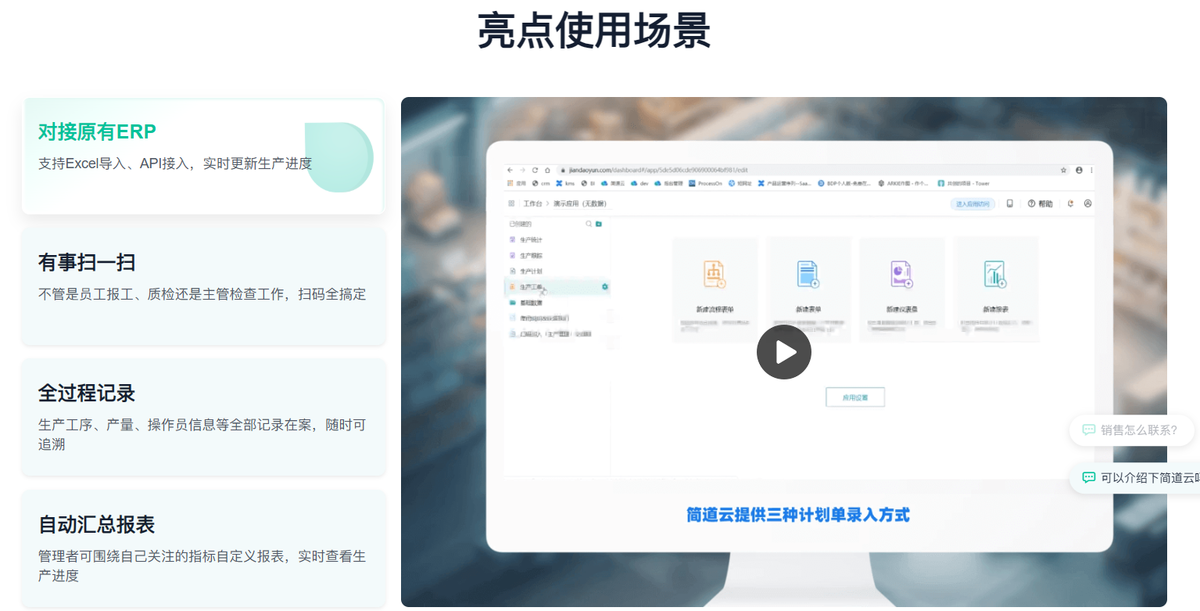The height and width of the screenshot is (611, 1200).
Task: Click the sidebar search icon in the video preview
Action: coord(589,224)
